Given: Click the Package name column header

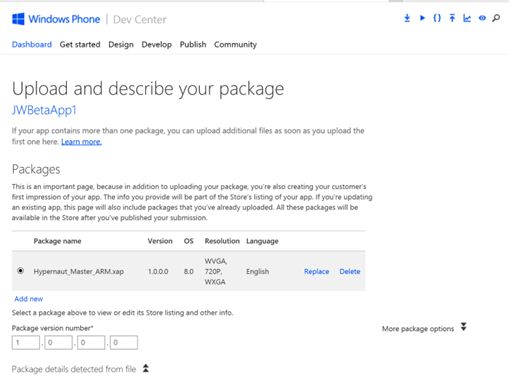Looking at the screenshot, I should pyautogui.click(x=57, y=241).
